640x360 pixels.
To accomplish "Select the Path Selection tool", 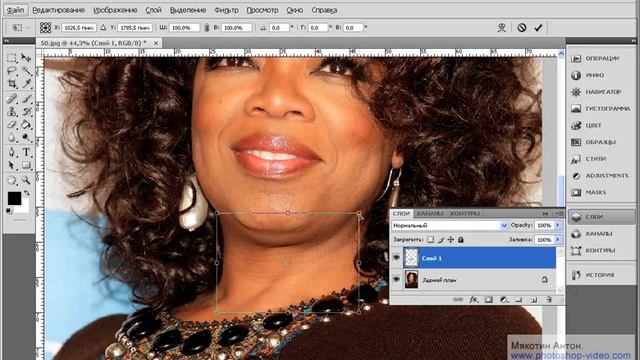I will tap(11, 165).
